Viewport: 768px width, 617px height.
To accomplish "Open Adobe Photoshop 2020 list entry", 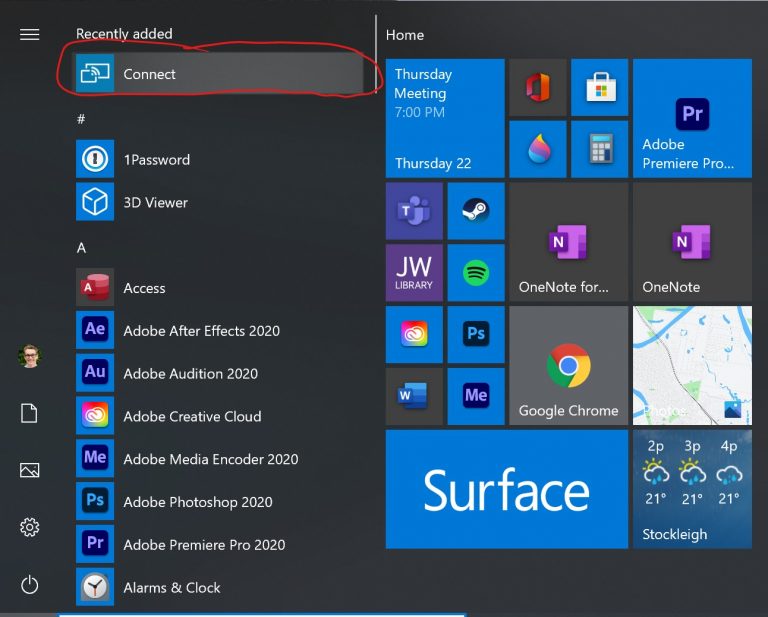I will pos(219,501).
